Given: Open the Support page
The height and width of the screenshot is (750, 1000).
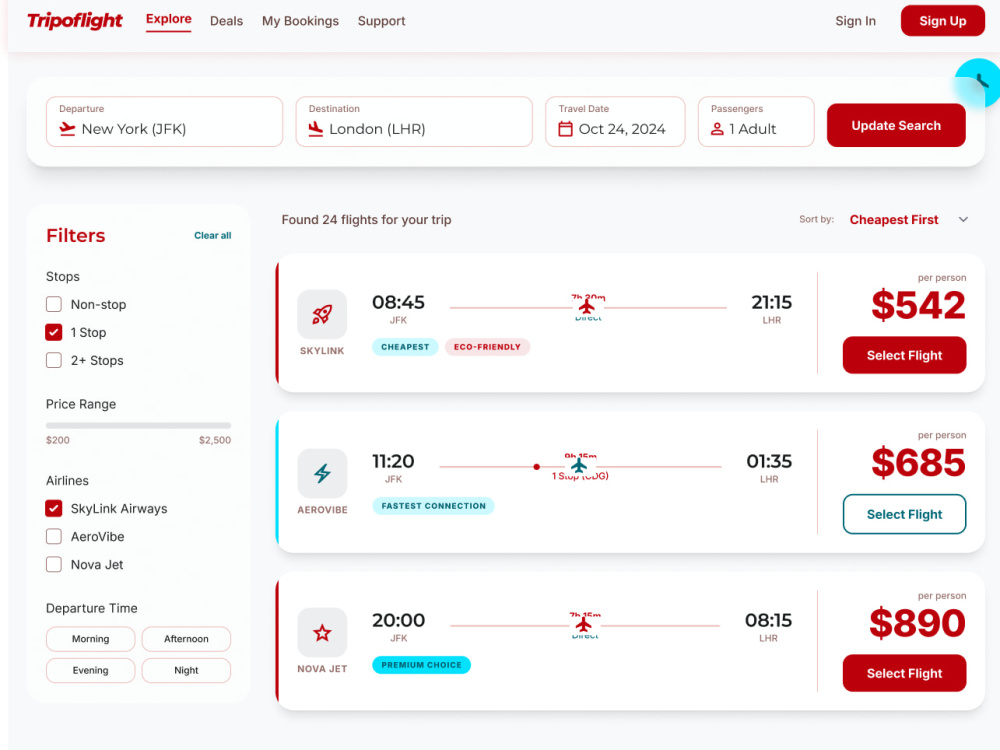Looking at the screenshot, I should (x=381, y=21).
